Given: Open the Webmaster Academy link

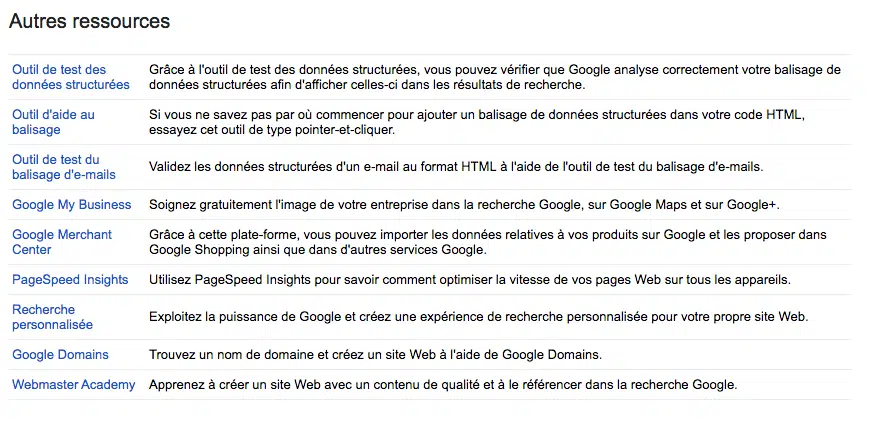Looking at the screenshot, I should click(73, 384).
